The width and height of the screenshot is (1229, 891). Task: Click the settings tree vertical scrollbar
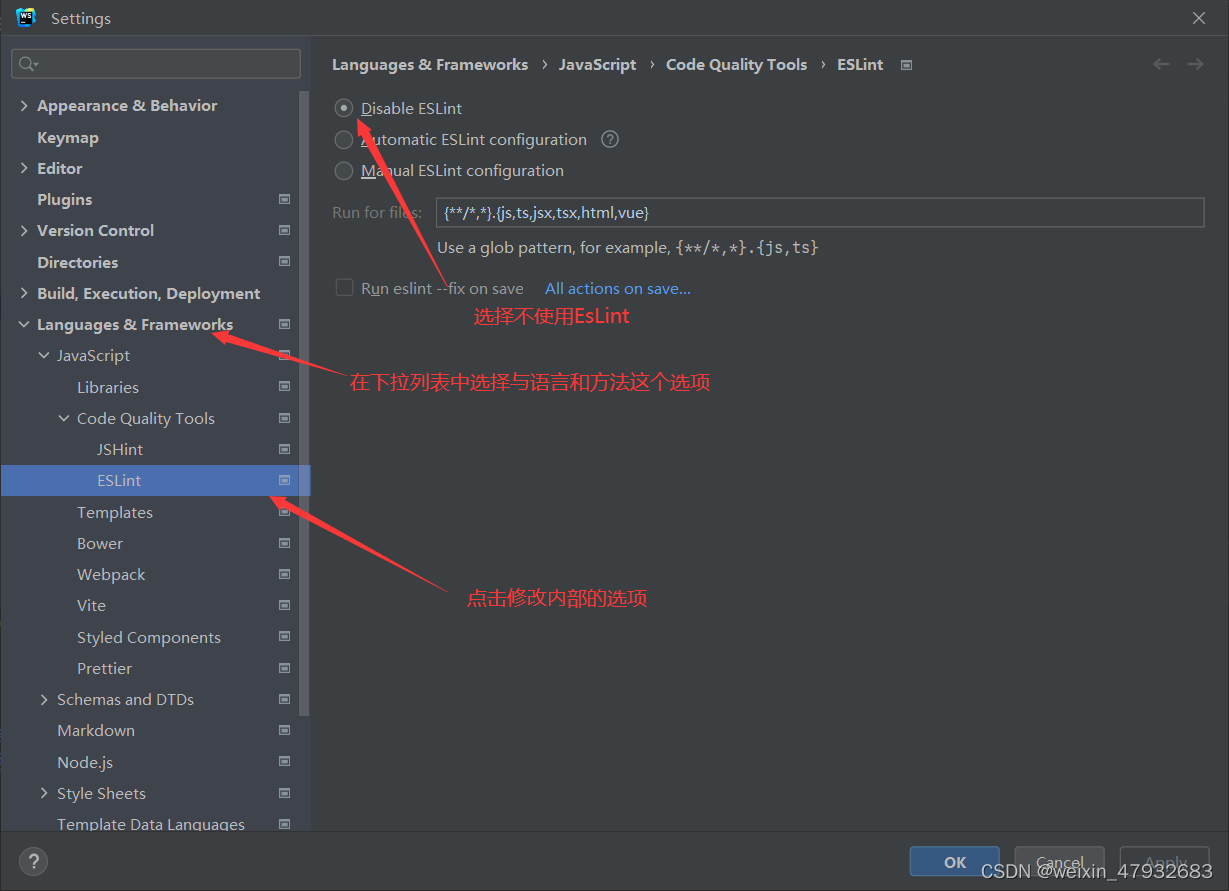point(304,402)
